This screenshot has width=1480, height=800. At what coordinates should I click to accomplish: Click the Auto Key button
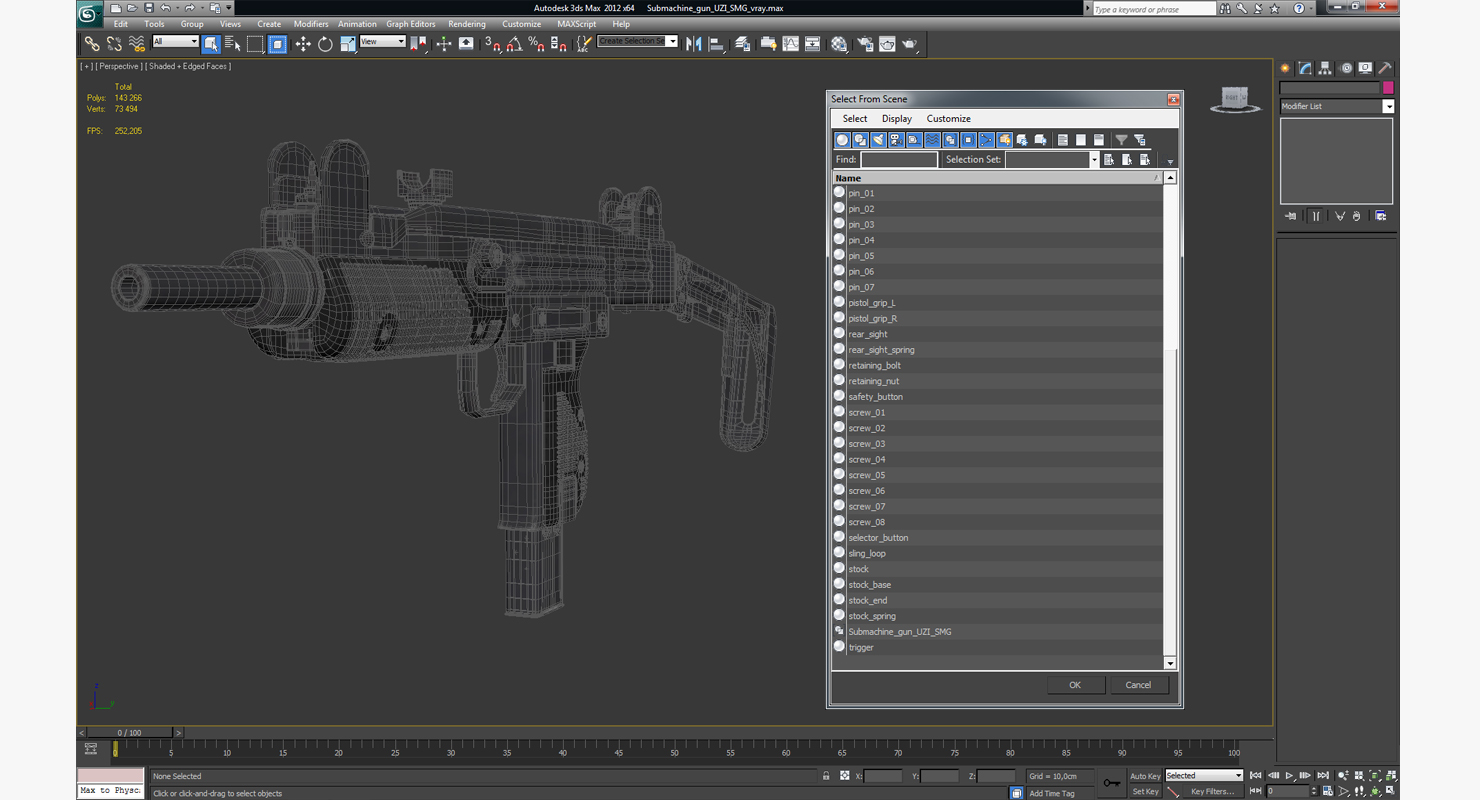click(1145, 776)
